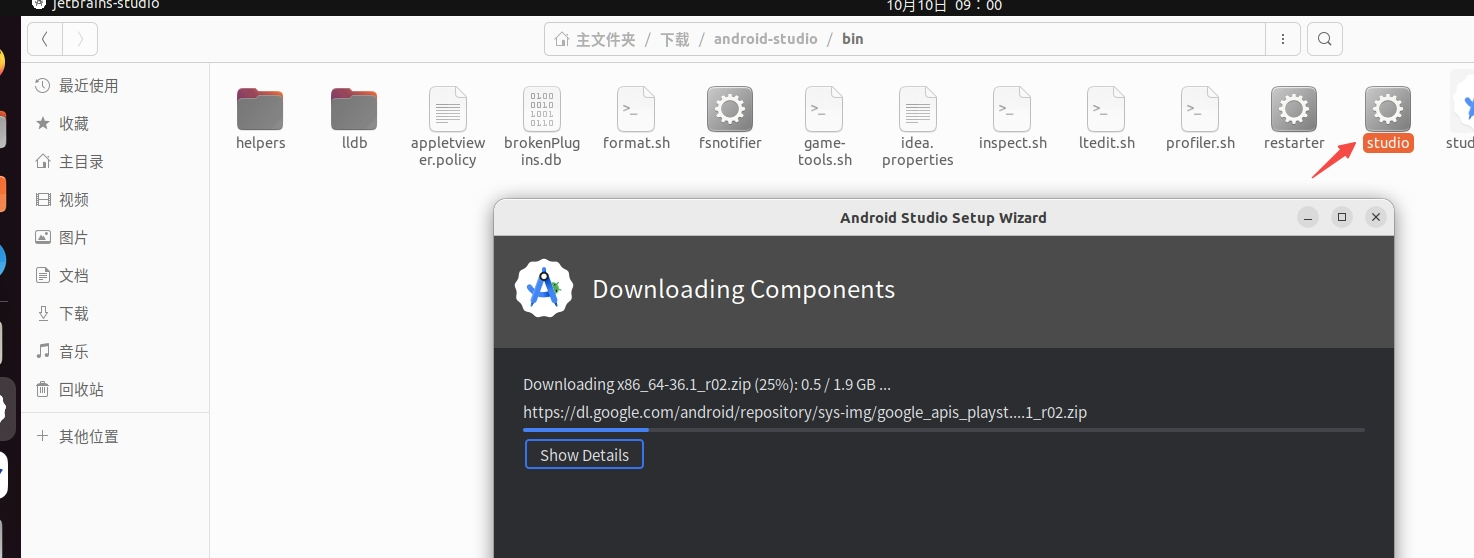This screenshot has width=1474, height=558.
Task: Navigate to 主文件夹 in path bar
Action: pyautogui.click(x=595, y=39)
